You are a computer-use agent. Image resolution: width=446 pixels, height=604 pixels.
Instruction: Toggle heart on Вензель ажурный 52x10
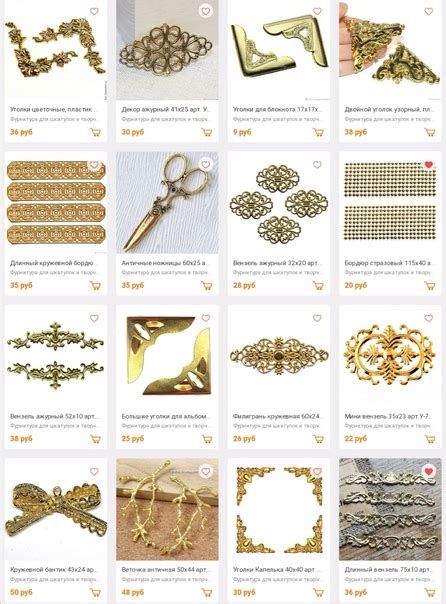point(94,318)
